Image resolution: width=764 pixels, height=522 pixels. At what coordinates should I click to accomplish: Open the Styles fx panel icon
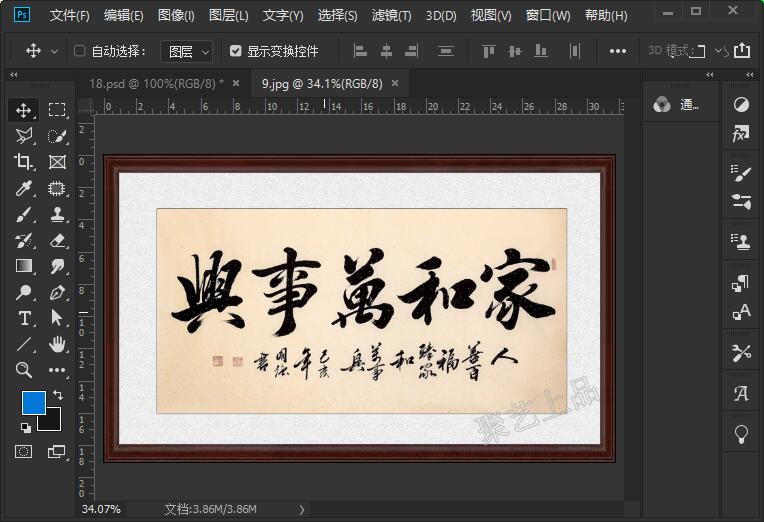pos(741,133)
